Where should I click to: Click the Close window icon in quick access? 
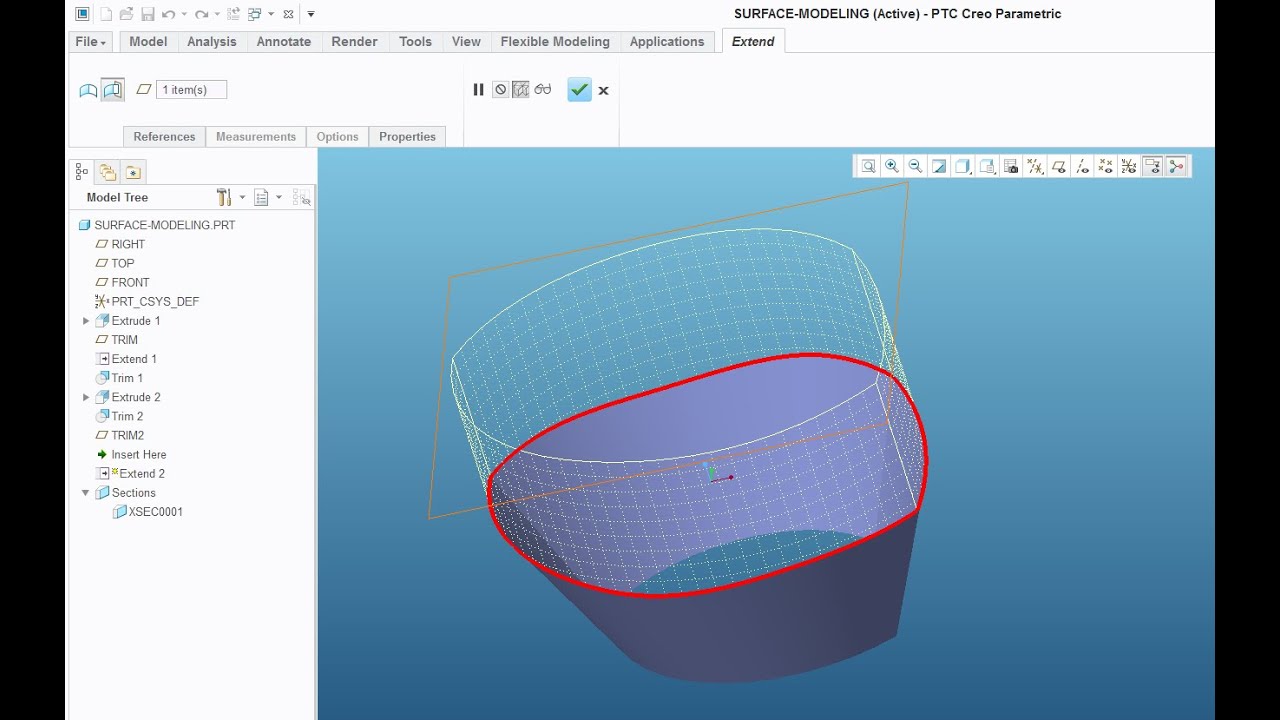(288, 14)
